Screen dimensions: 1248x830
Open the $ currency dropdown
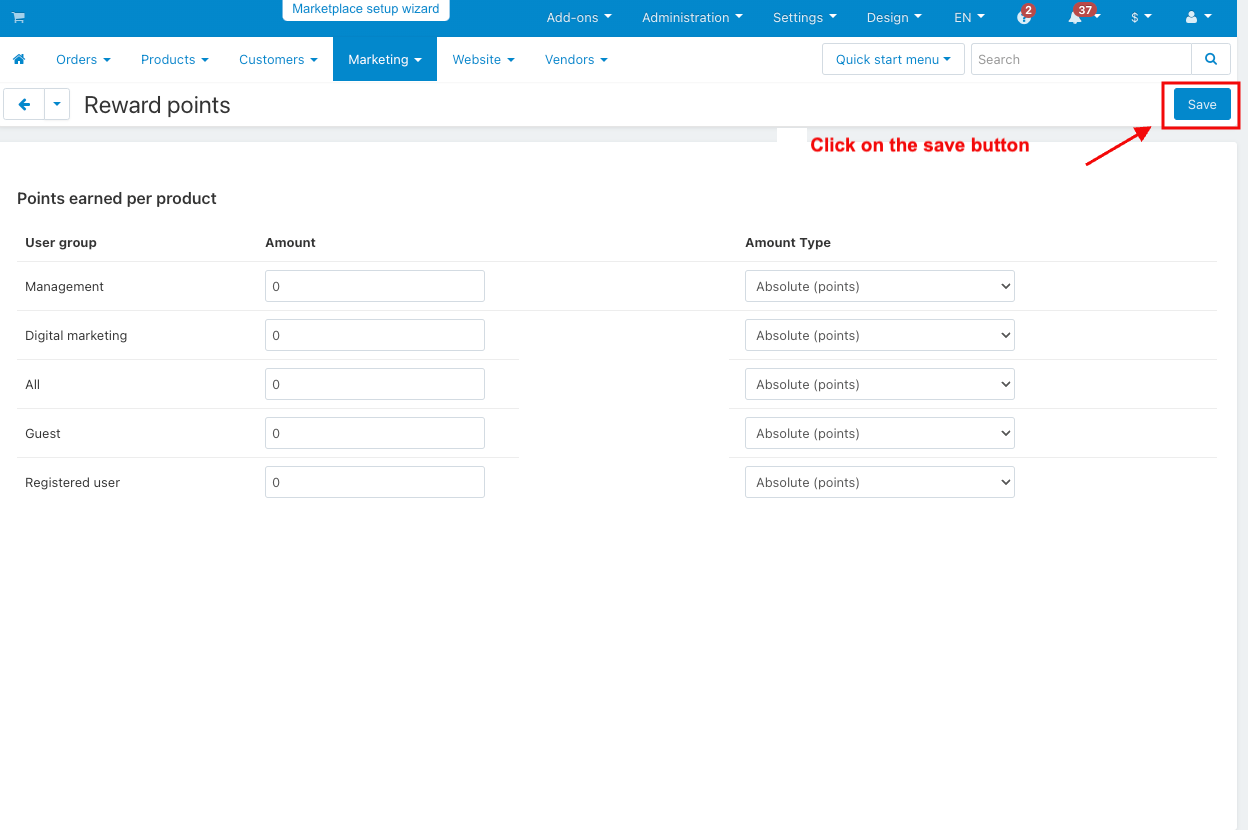(1141, 18)
